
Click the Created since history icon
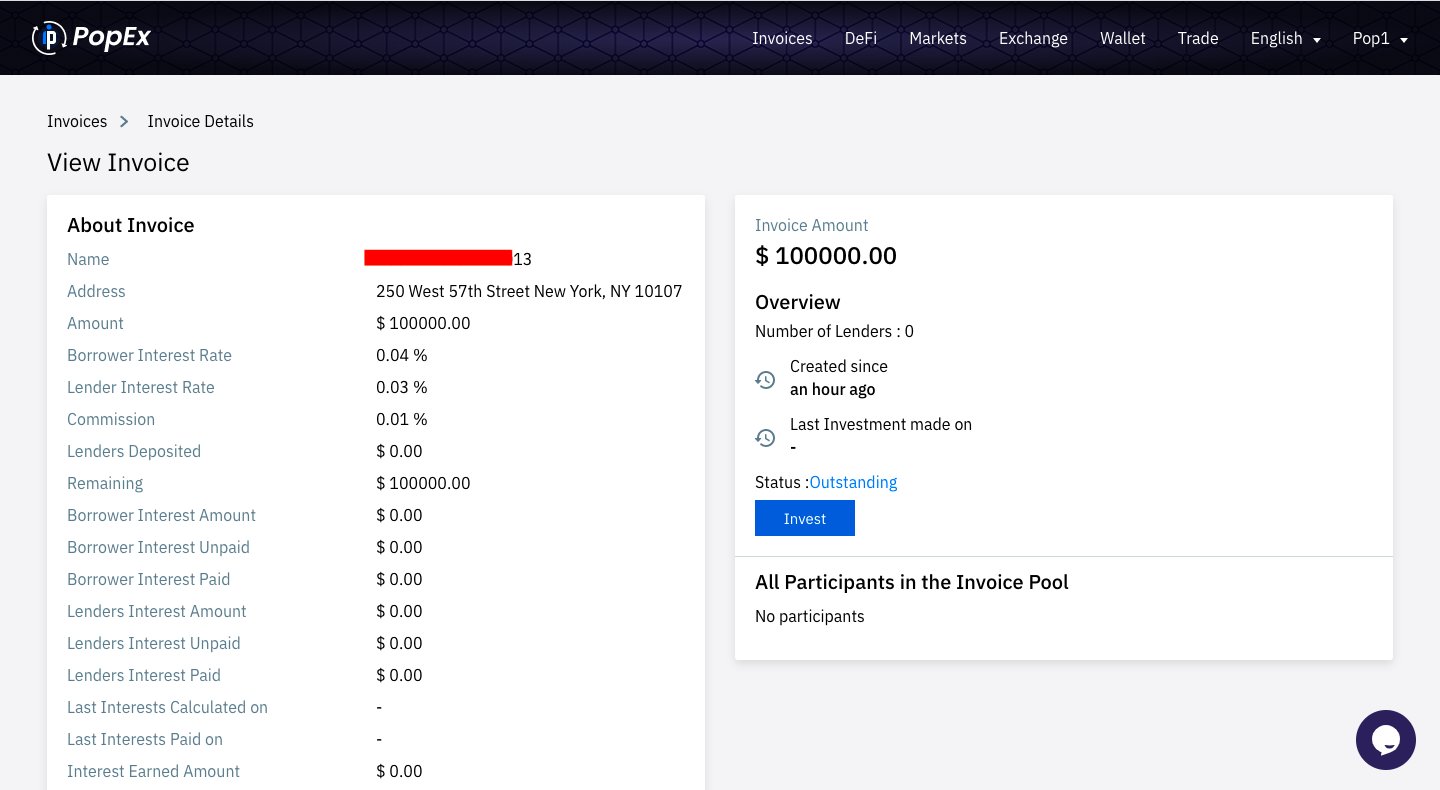[765, 380]
